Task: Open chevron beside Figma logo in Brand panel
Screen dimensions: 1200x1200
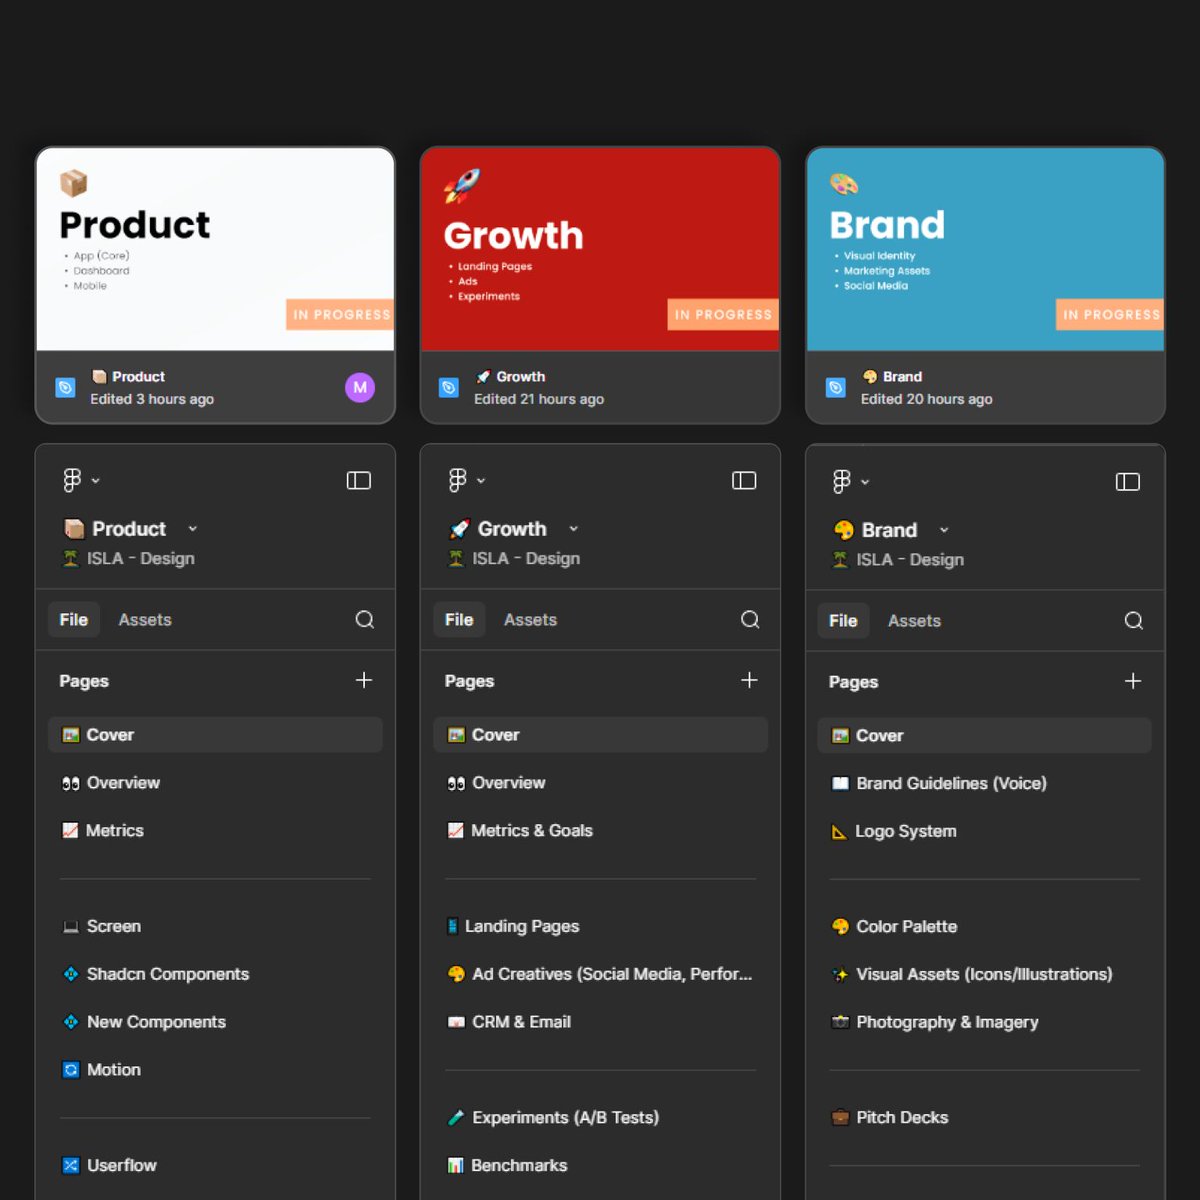Action: (x=865, y=482)
